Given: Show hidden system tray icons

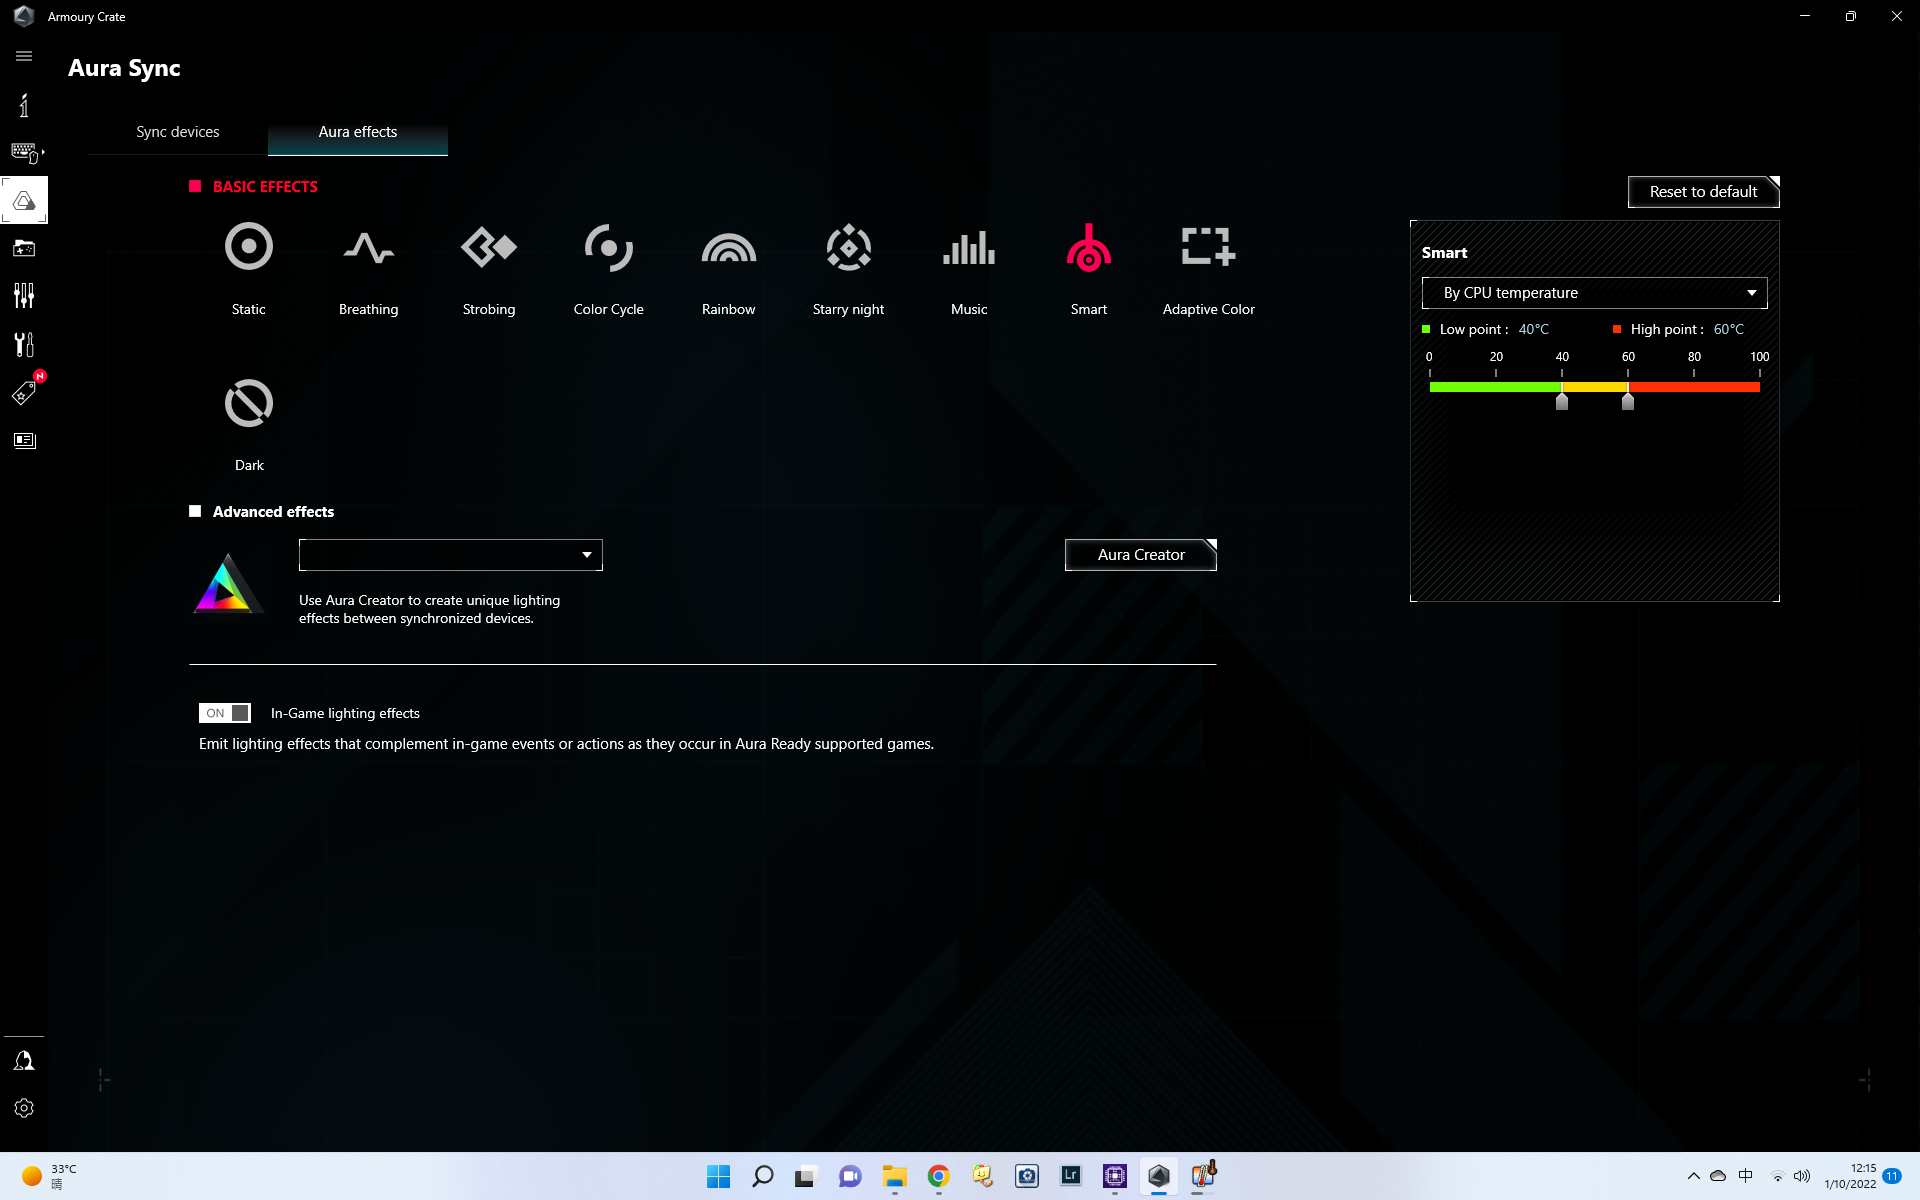Looking at the screenshot, I should 1693,1176.
